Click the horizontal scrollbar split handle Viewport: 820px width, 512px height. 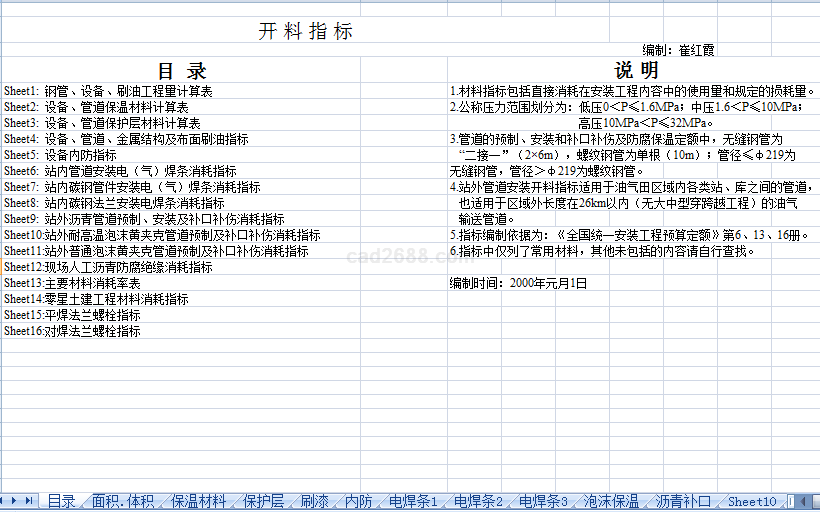point(791,501)
